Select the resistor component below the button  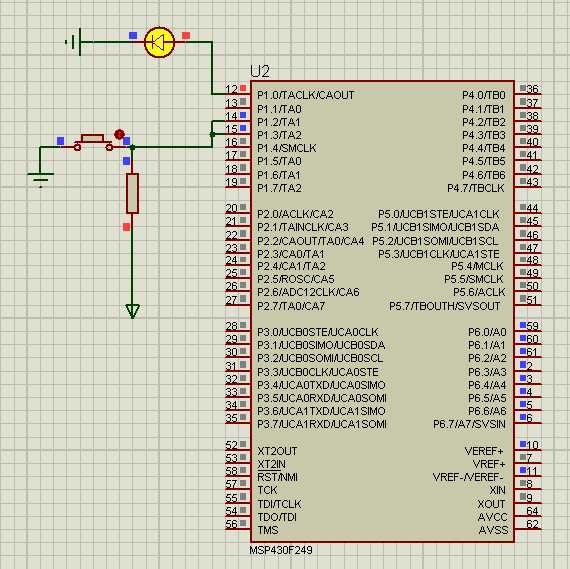pyautogui.click(x=132, y=193)
